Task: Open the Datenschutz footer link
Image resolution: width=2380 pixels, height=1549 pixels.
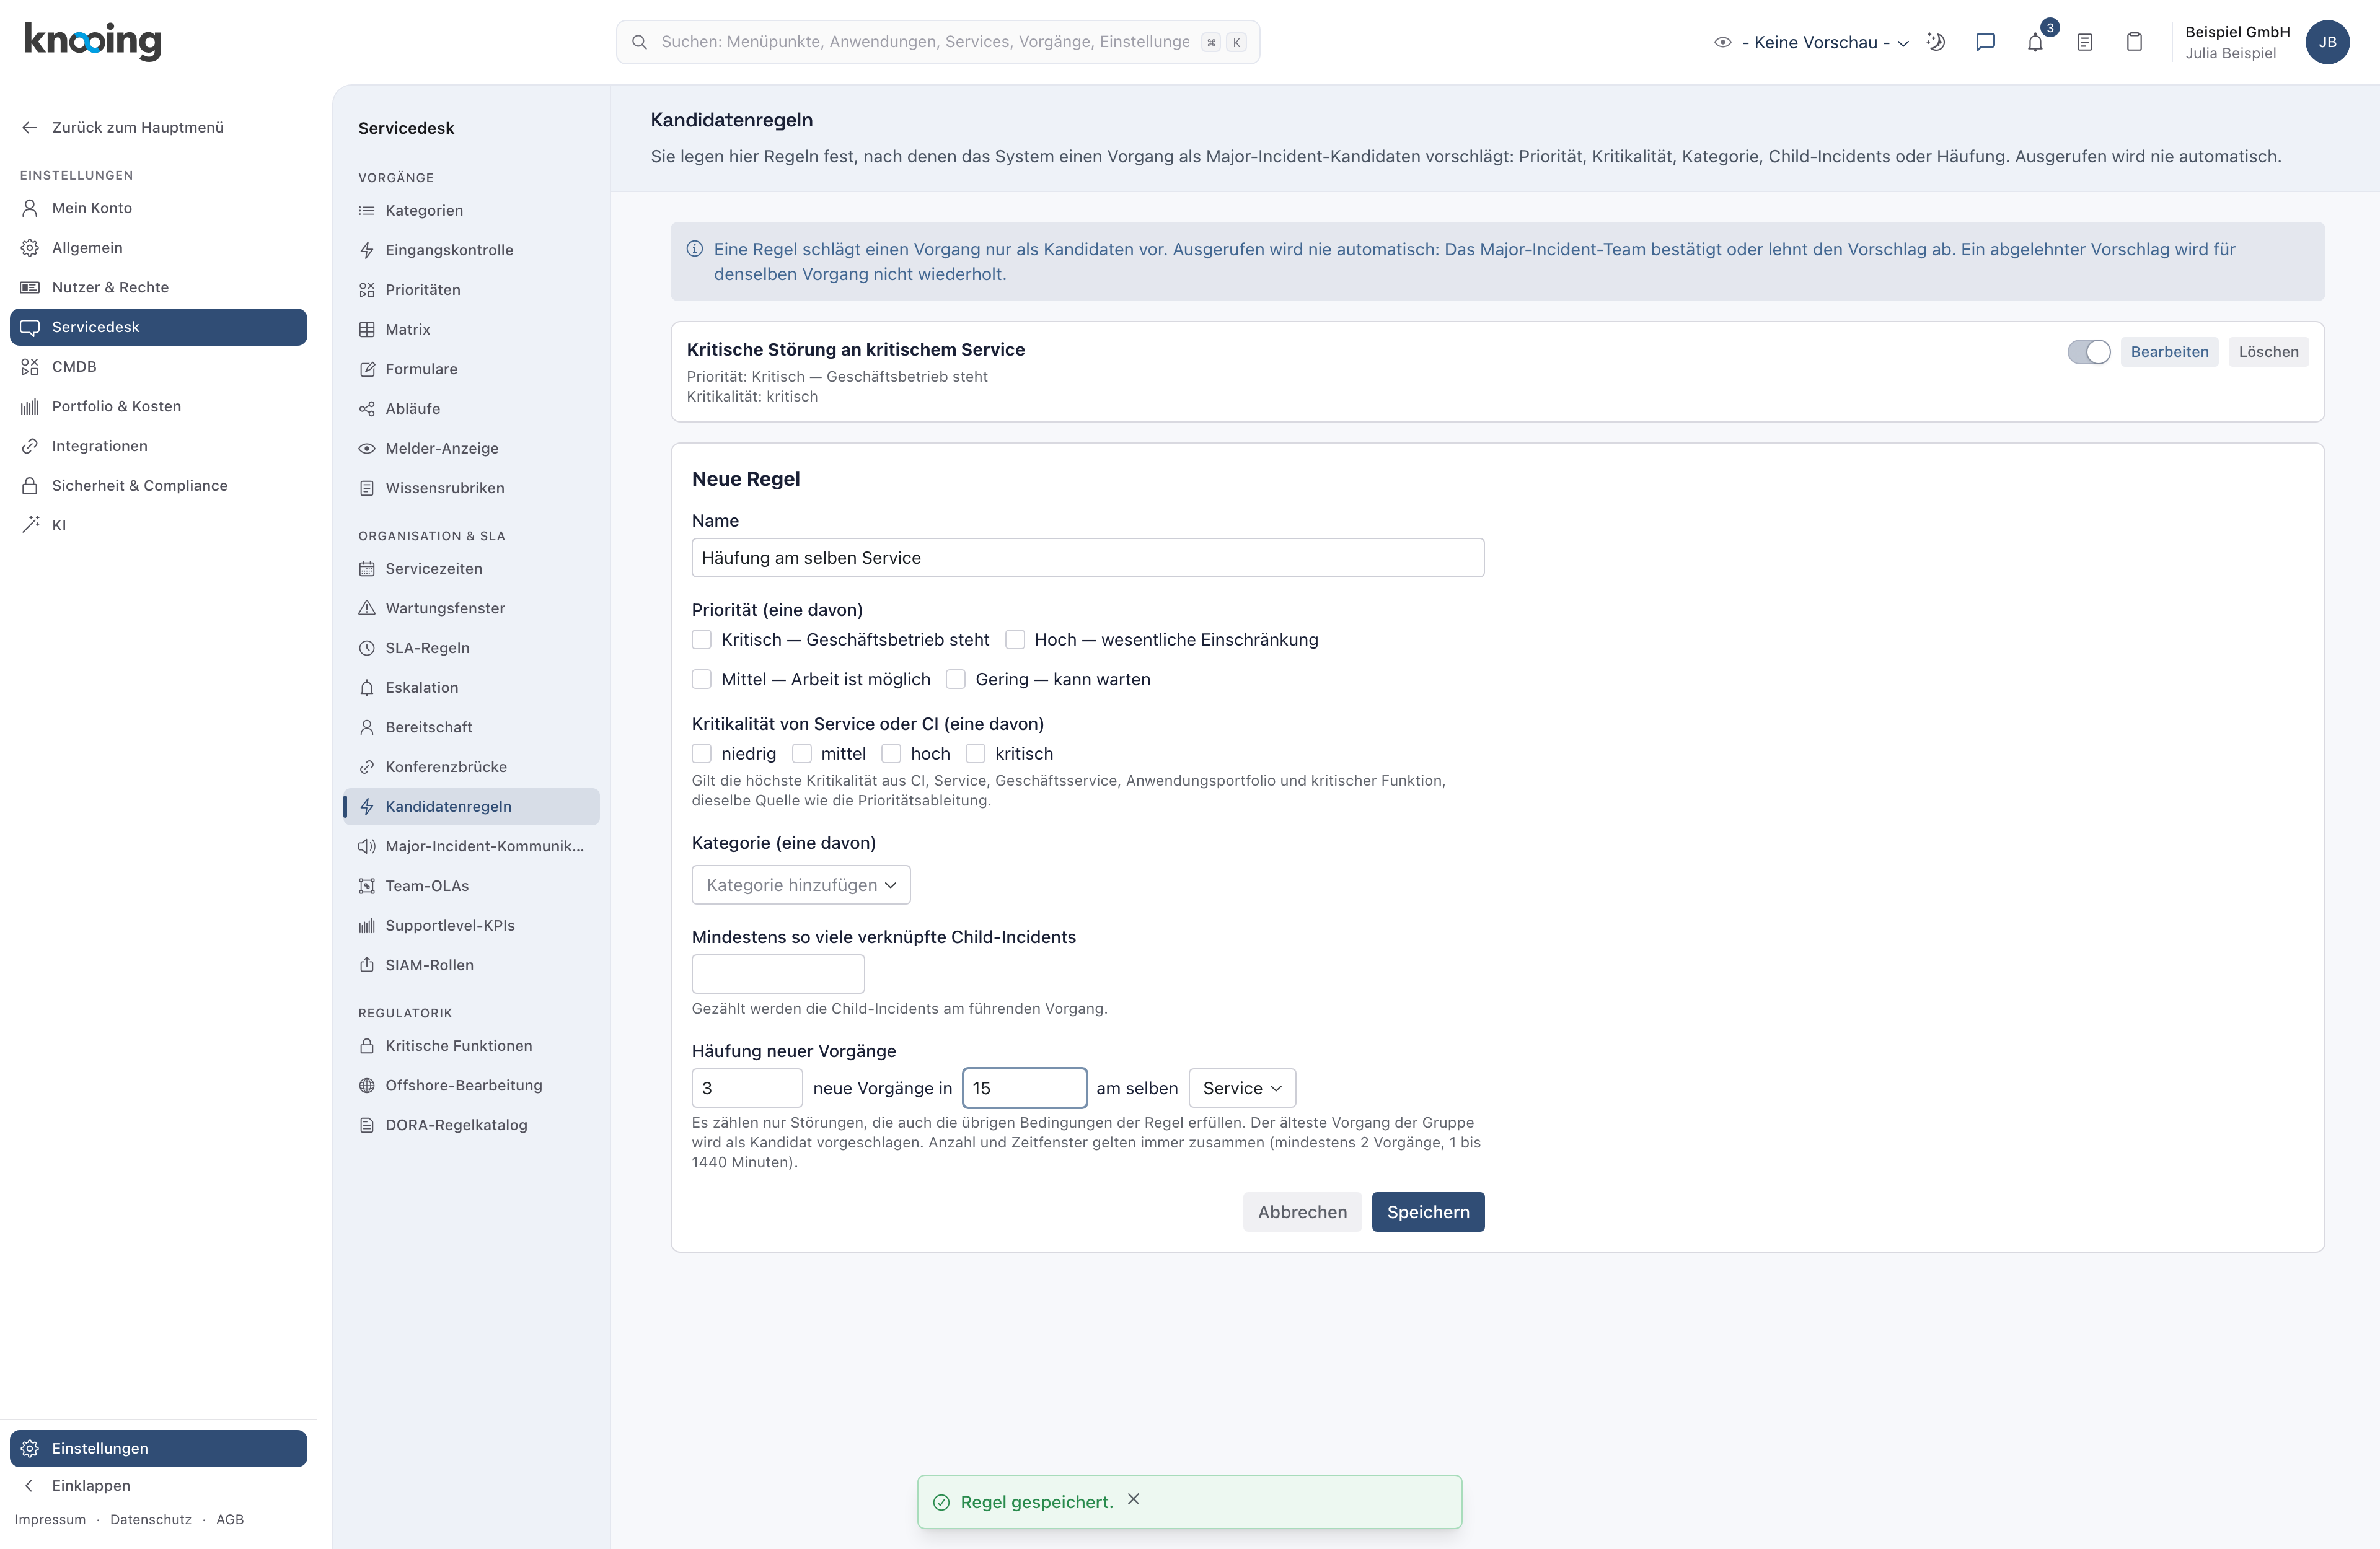Action: click(151, 1520)
